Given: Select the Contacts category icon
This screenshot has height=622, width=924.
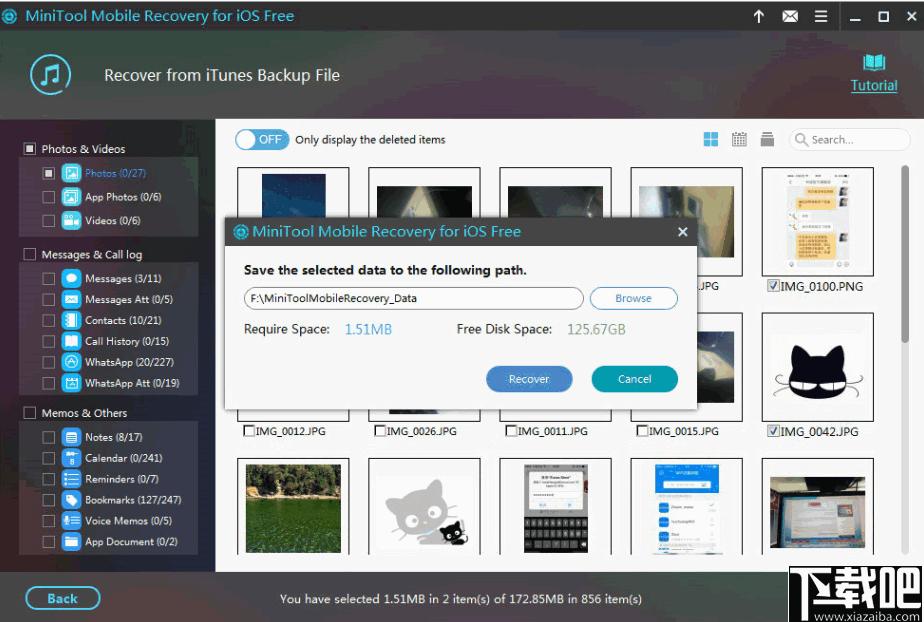Looking at the screenshot, I should [x=71, y=320].
